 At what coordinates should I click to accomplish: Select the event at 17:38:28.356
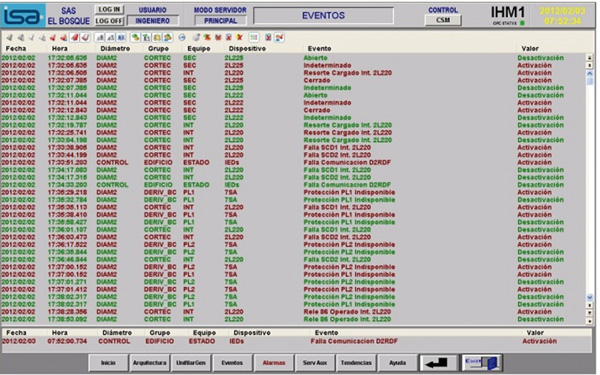pos(292,312)
